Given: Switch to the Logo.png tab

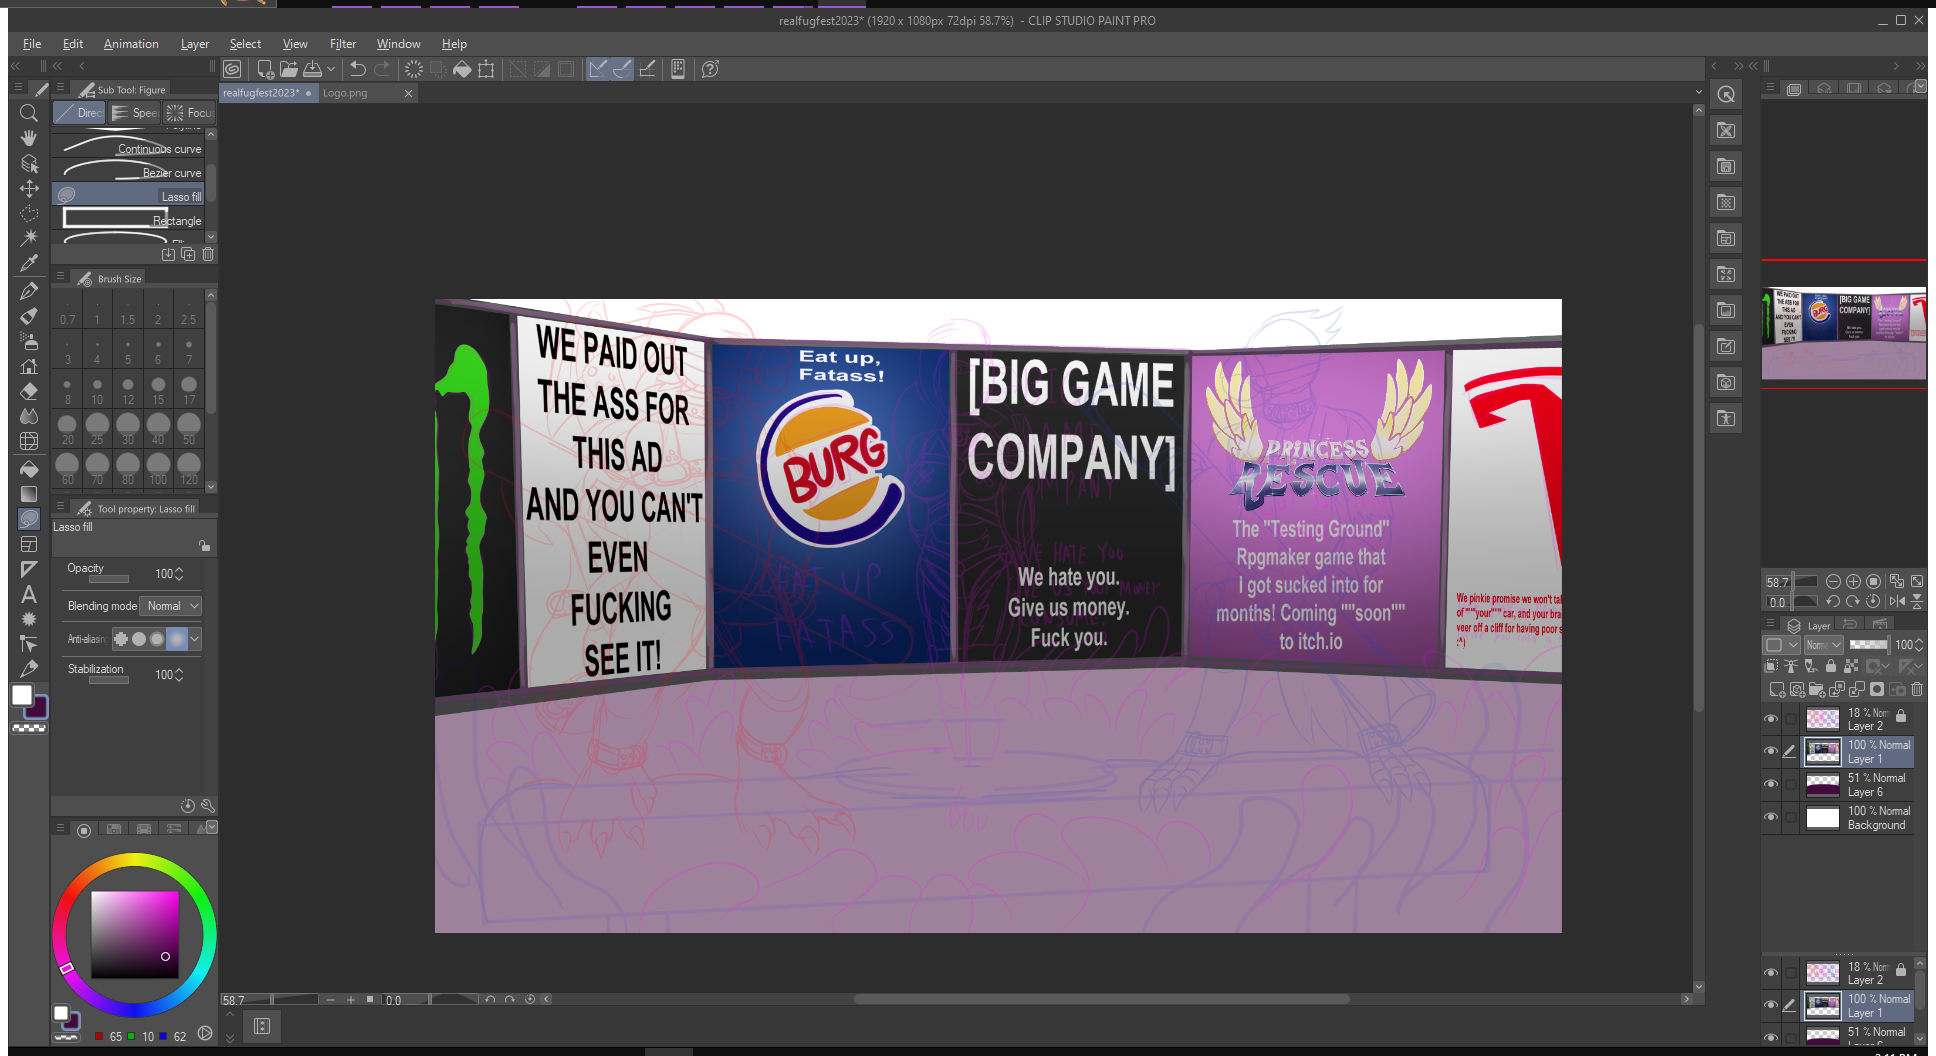Looking at the screenshot, I should [345, 93].
